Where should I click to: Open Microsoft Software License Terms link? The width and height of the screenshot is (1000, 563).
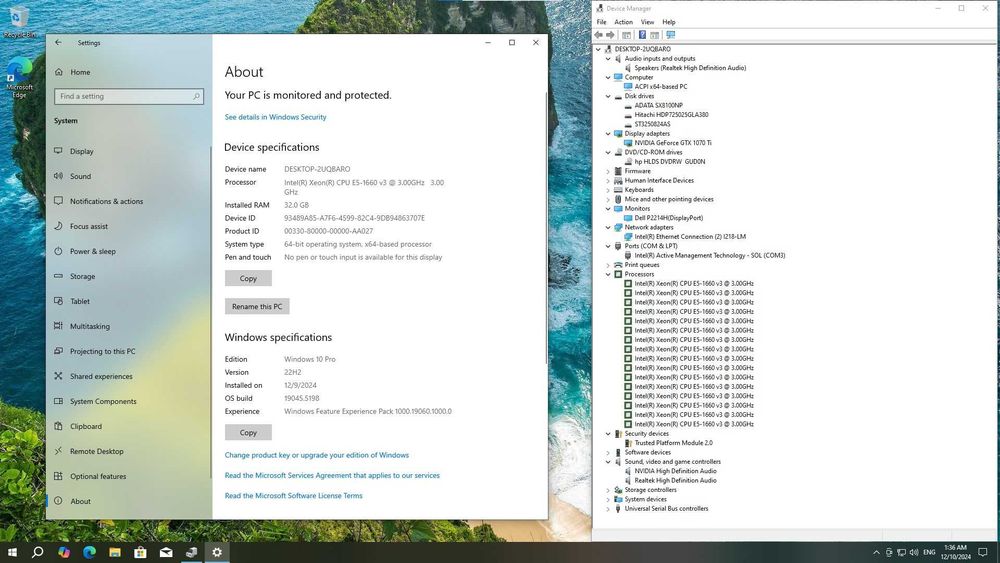click(293, 495)
